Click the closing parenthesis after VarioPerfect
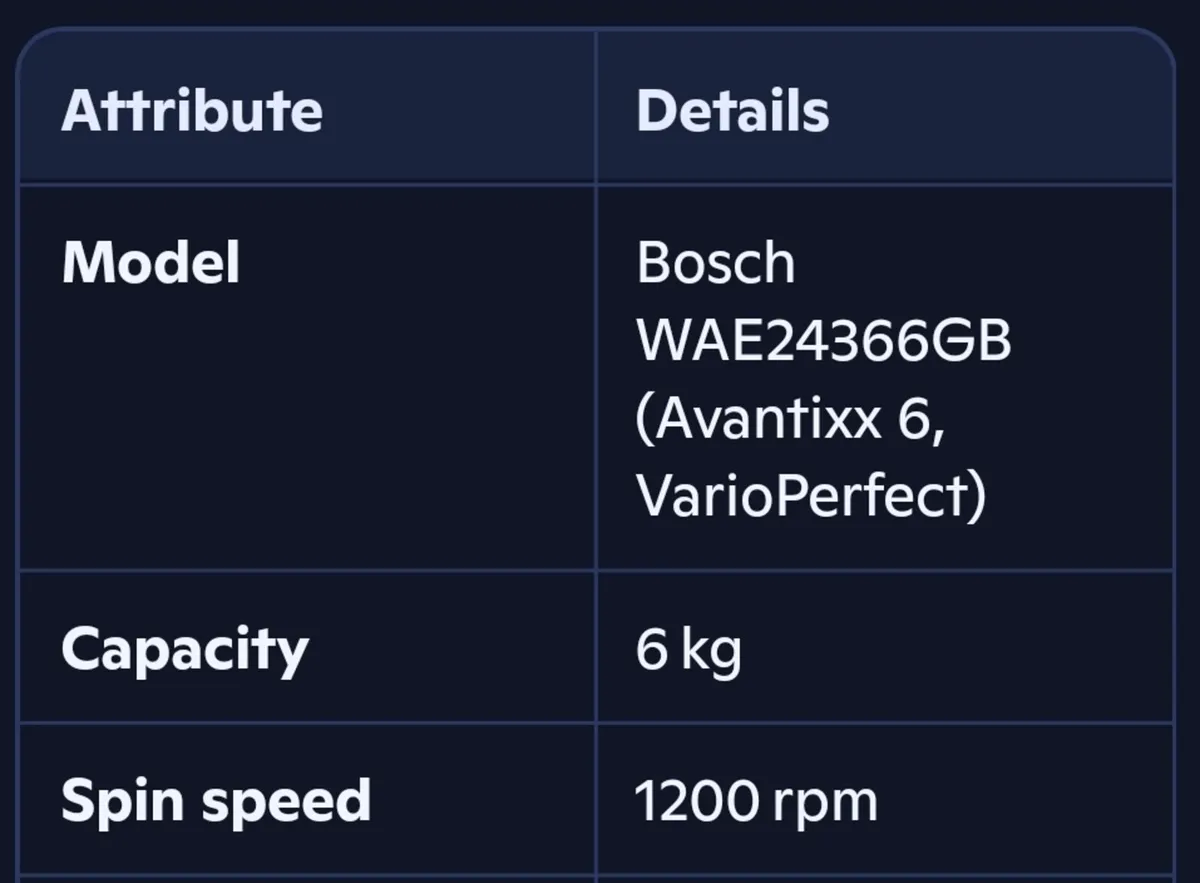The height and width of the screenshot is (883, 1200). click(976, 495)
